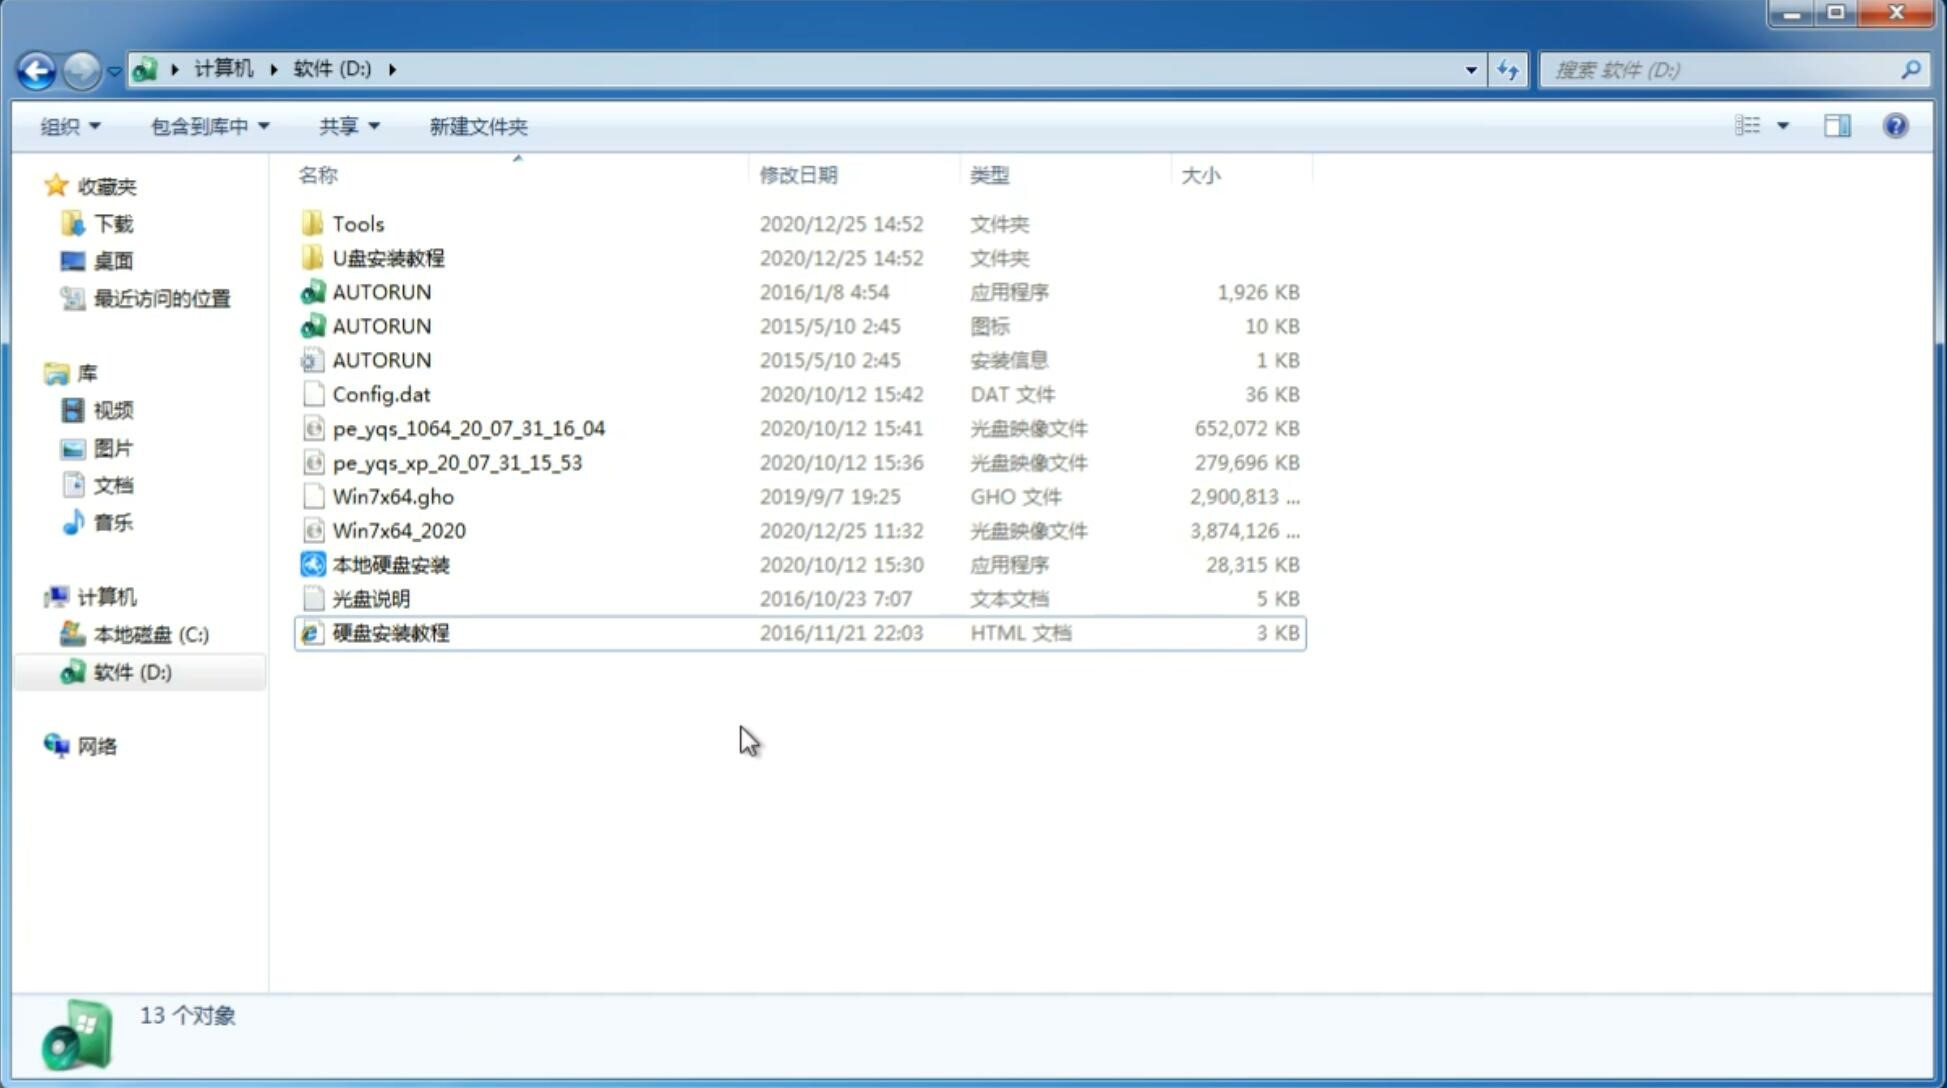Screen dimensions: 1947x1088
Task: Open 硬盘安装教程 HTML document
Action: click(x=389, y=632)
